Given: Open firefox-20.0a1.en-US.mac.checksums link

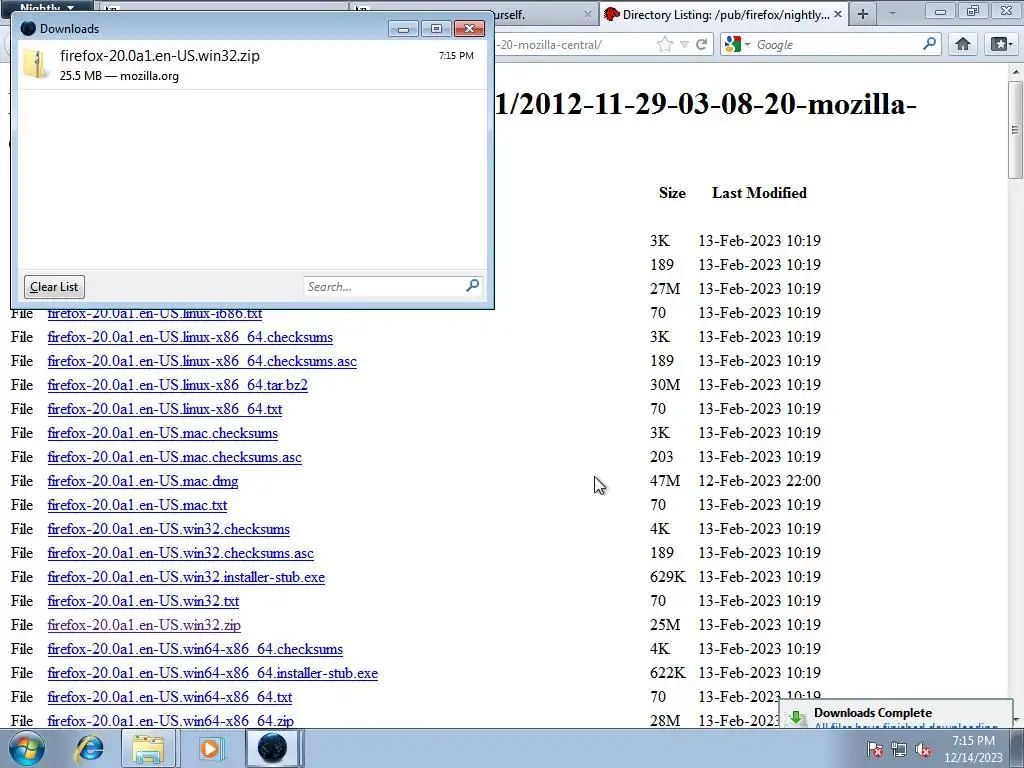Looking at the screenshot, I should [163, 433].
